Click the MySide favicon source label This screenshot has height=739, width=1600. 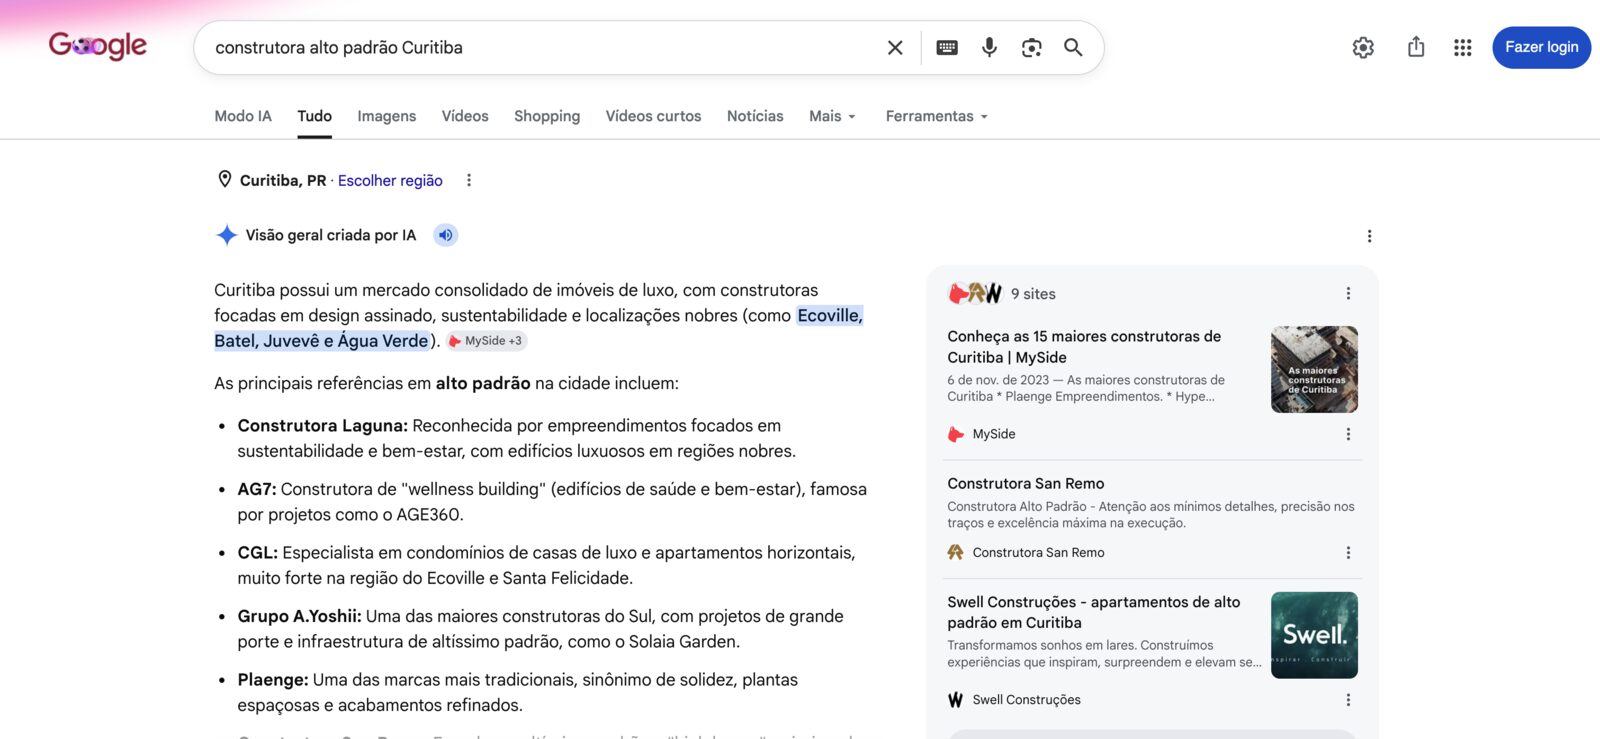tap(982, 434)
